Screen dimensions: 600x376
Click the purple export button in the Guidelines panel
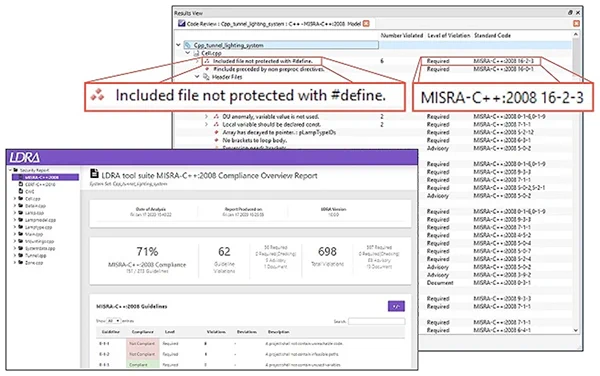pos(396,306)
